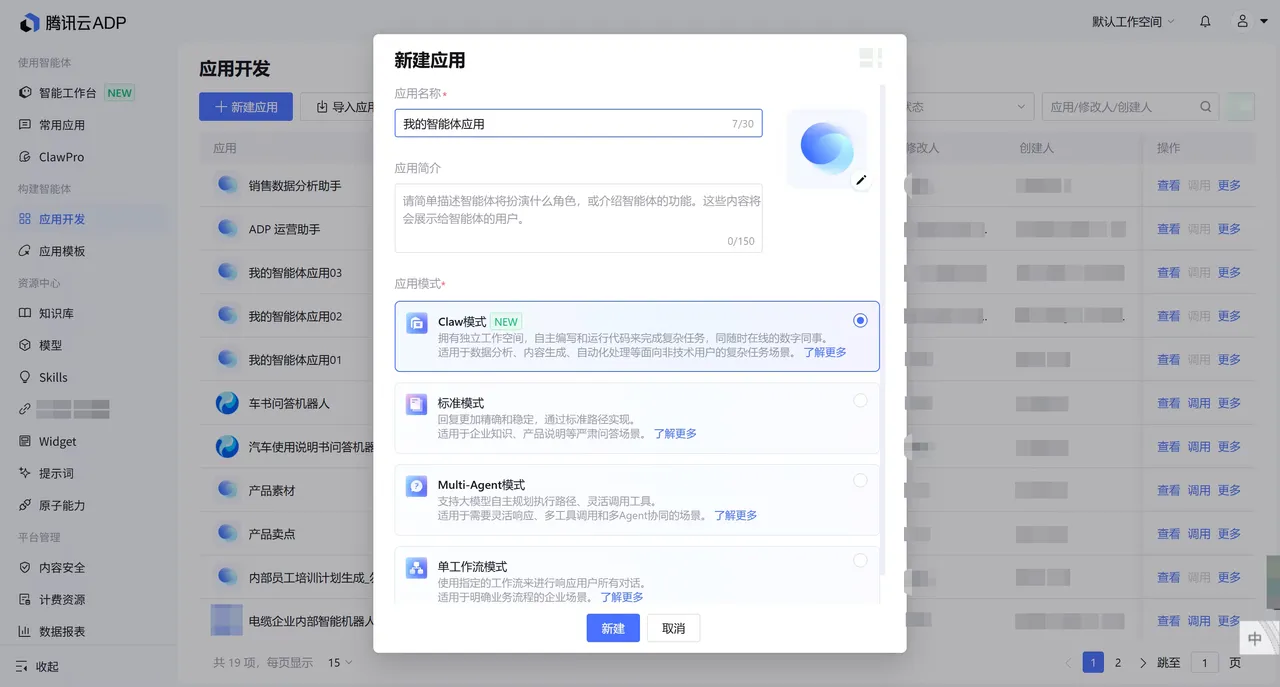Viewport: 1280px width, 687px height.
Task: Click the 取消 button
Action: [674, 628]
